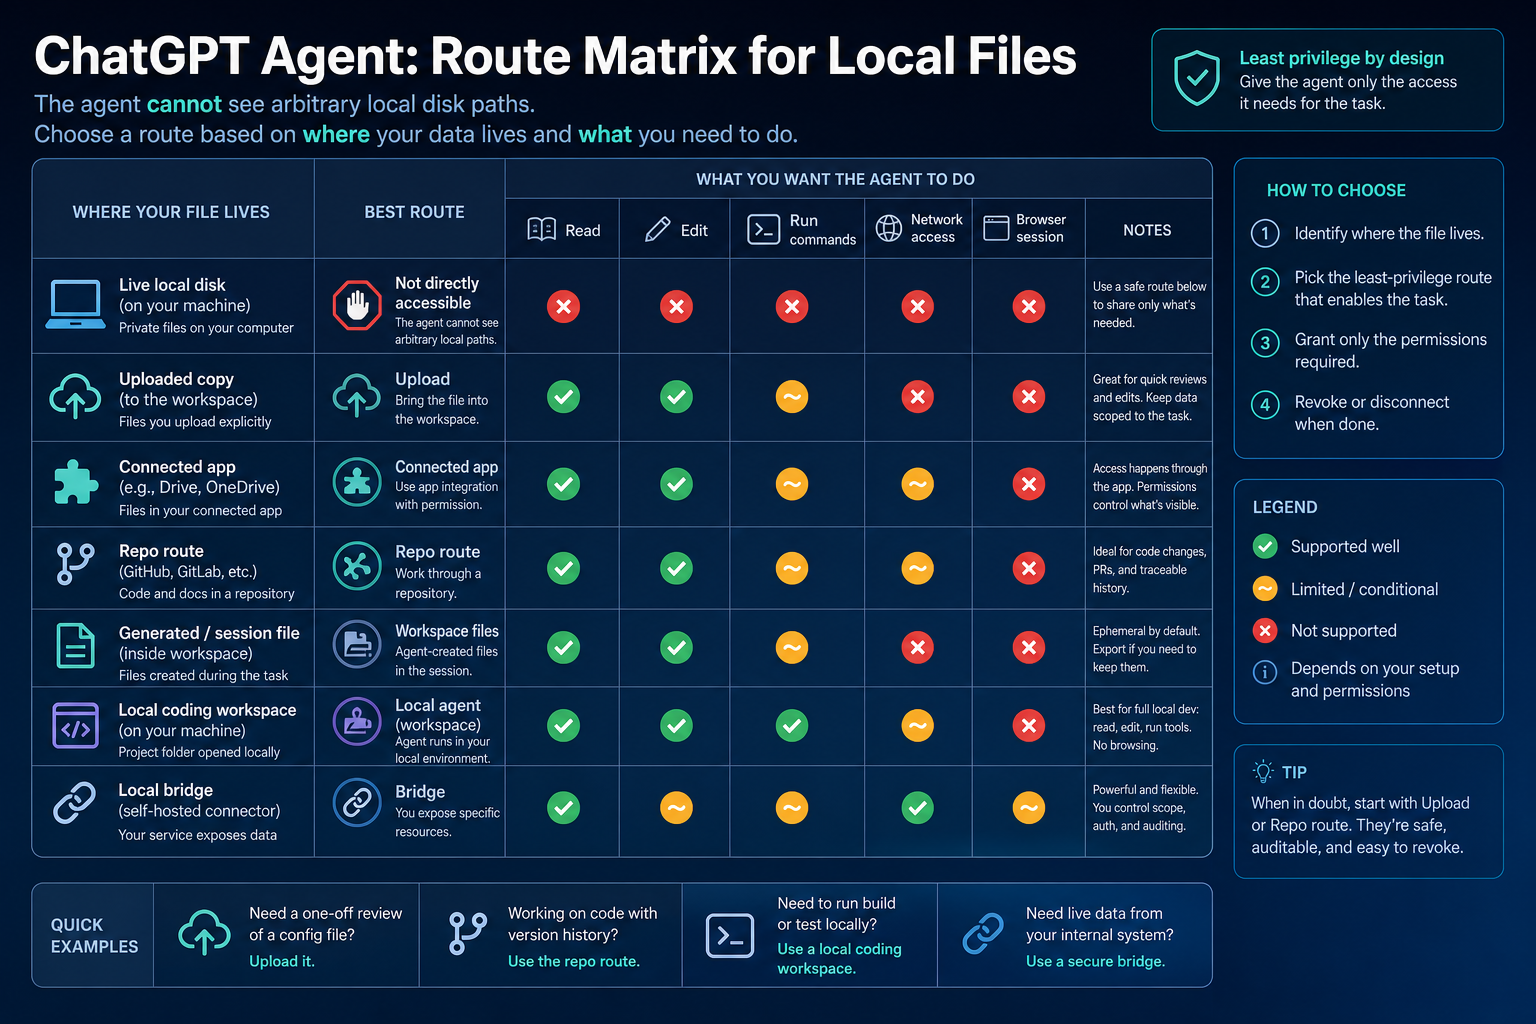Click the BEST ROUTE column header
The height and width of the screenshot is (1024, 1536).
pos(414,212)
